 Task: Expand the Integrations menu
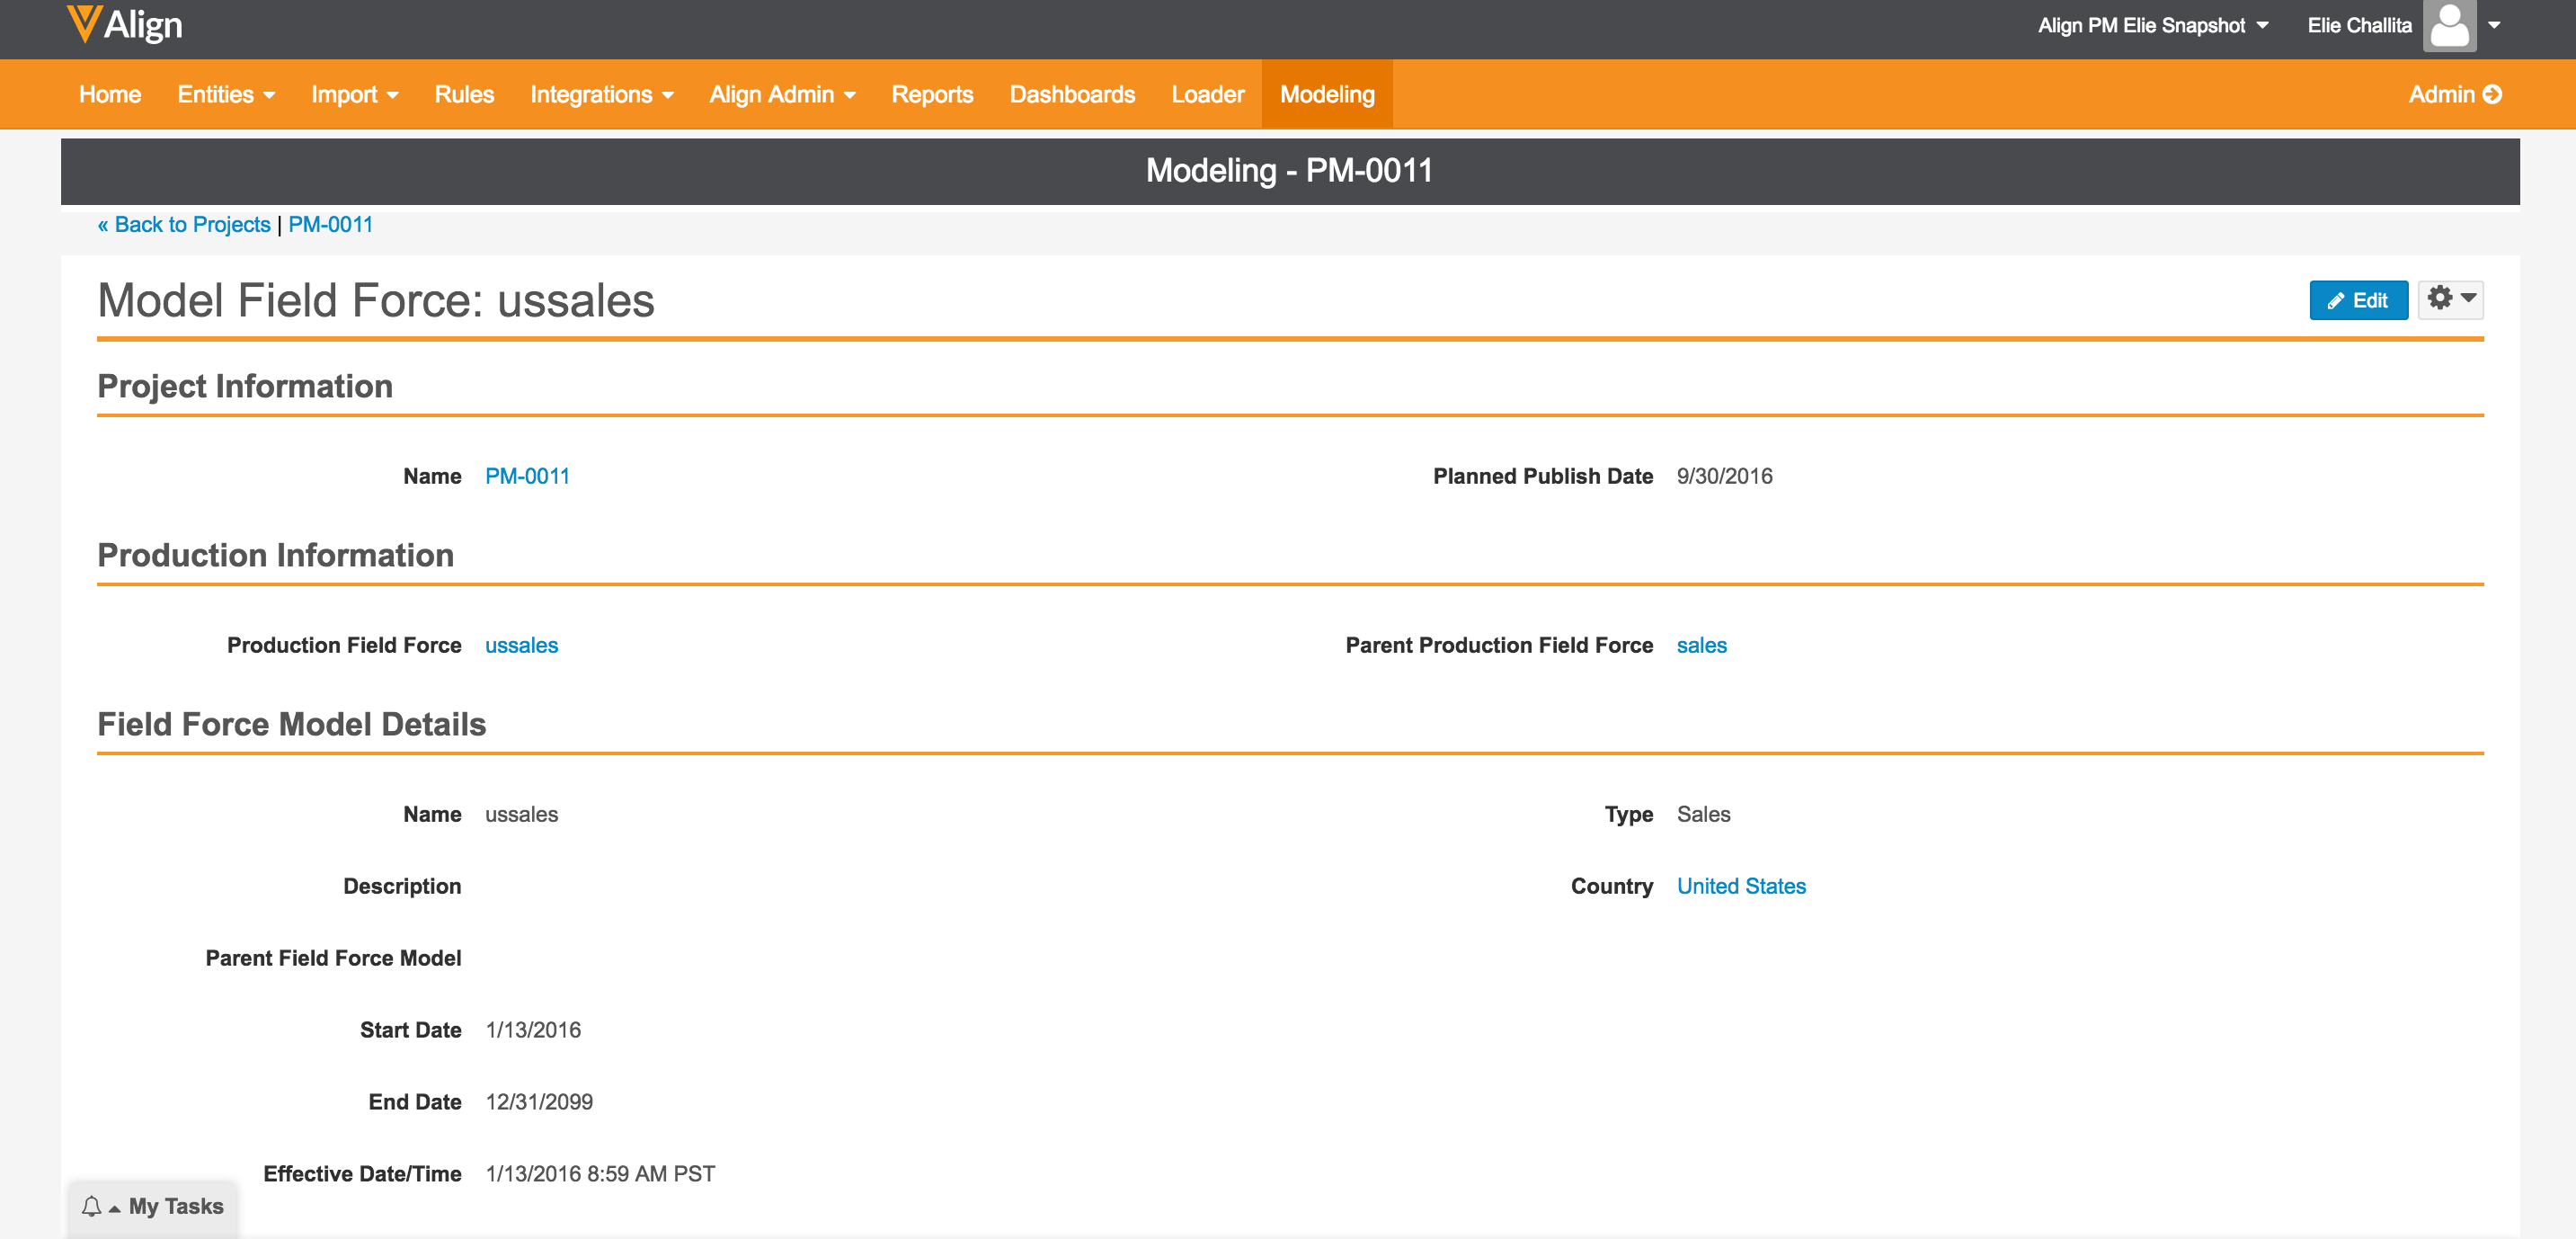(602, 94)
